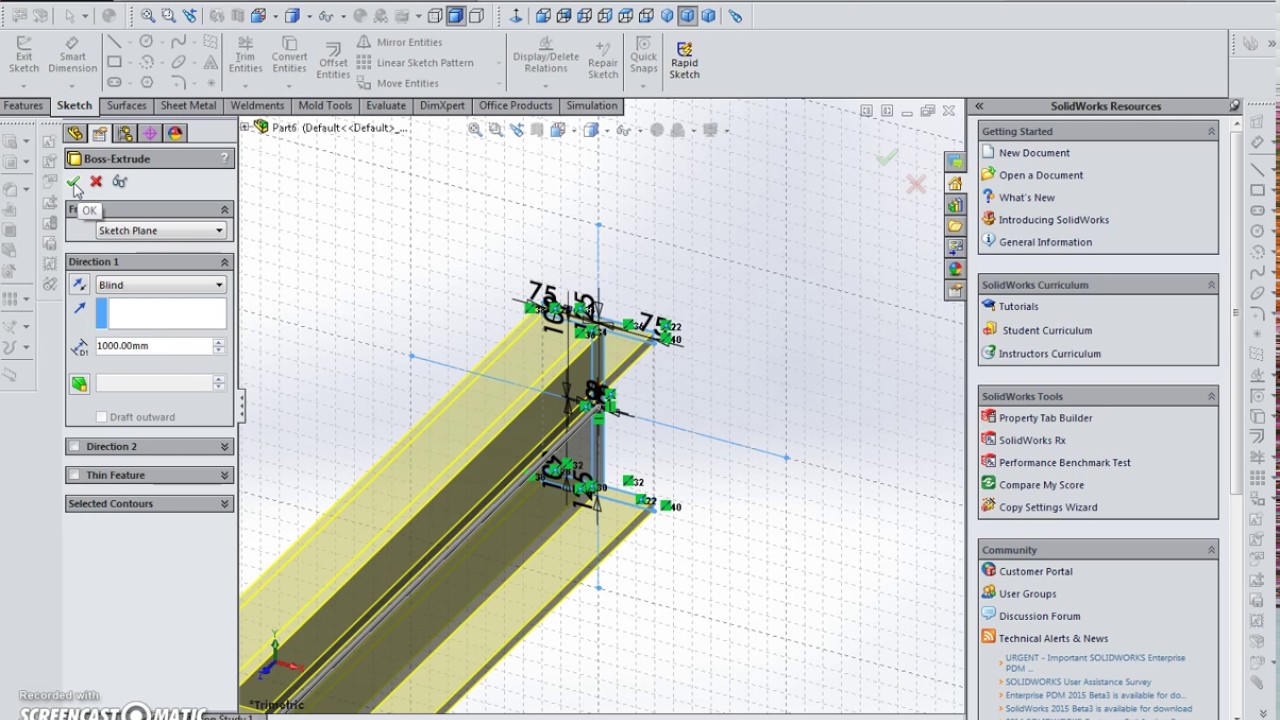
Task: Collapse the Getting Started group
Action: pos(1211,131)
